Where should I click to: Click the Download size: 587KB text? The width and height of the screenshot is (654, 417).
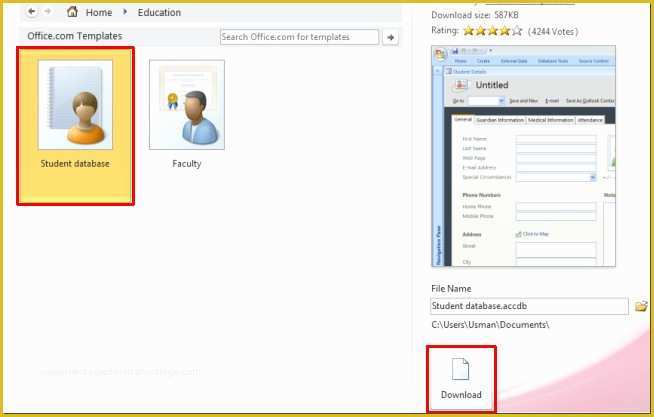coord(475,15)
